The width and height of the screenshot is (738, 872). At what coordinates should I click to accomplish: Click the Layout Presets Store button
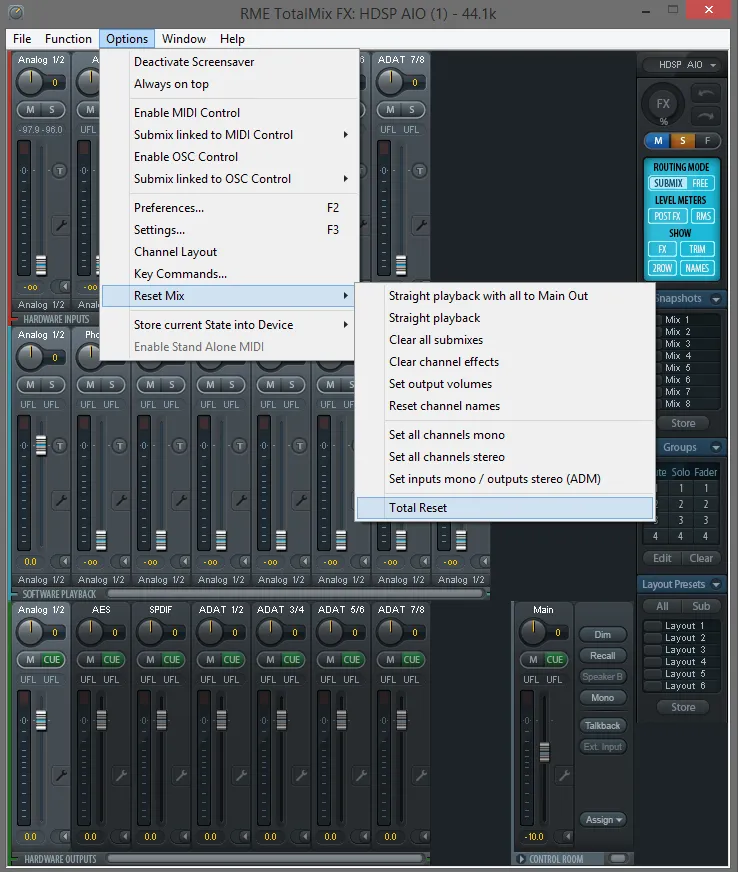pos(683,707)
